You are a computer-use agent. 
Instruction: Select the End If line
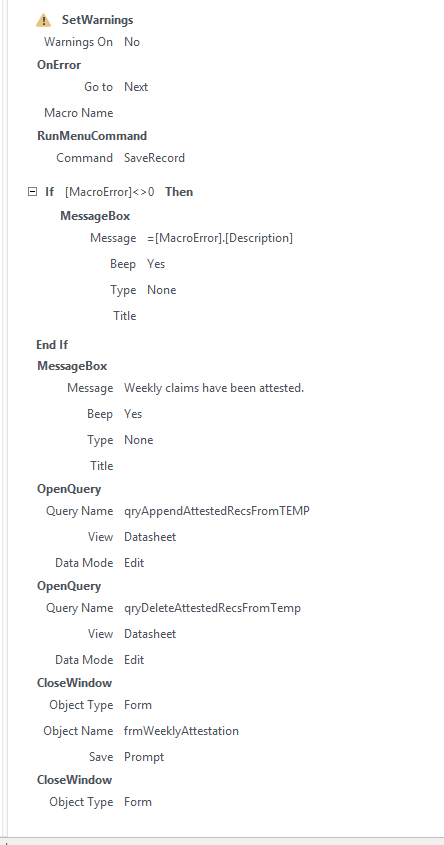(x=52, y=344)
